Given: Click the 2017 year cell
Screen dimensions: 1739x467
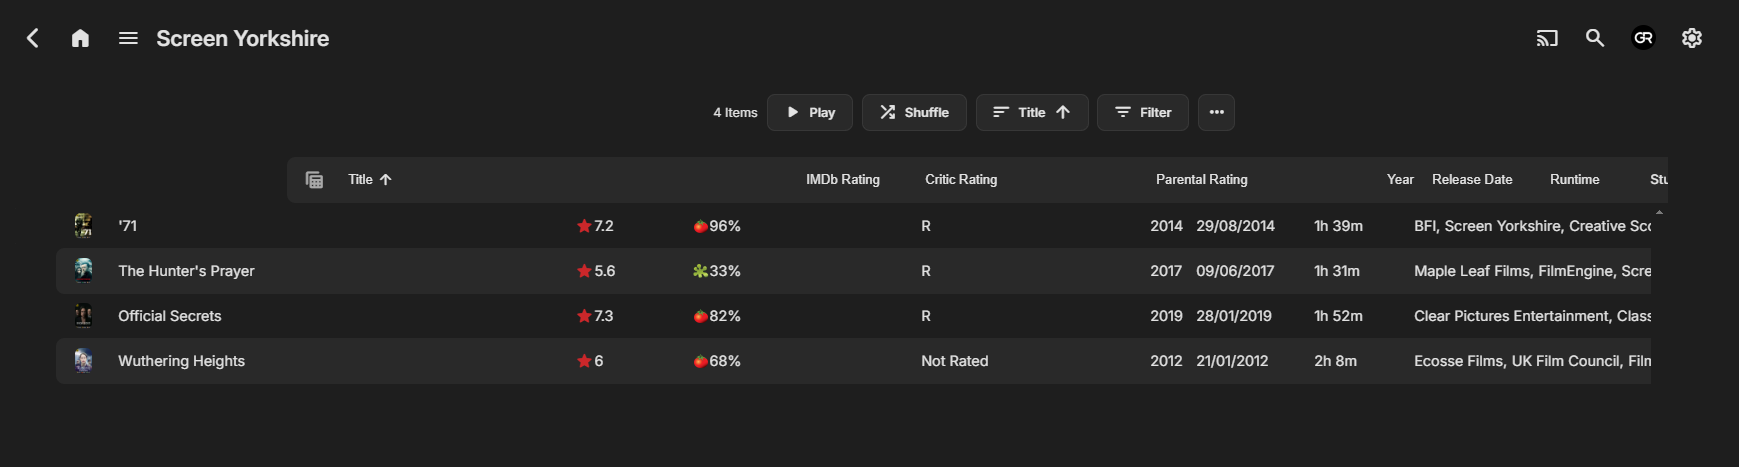Looking at the screenshot, I should [x=1166, y=271].
